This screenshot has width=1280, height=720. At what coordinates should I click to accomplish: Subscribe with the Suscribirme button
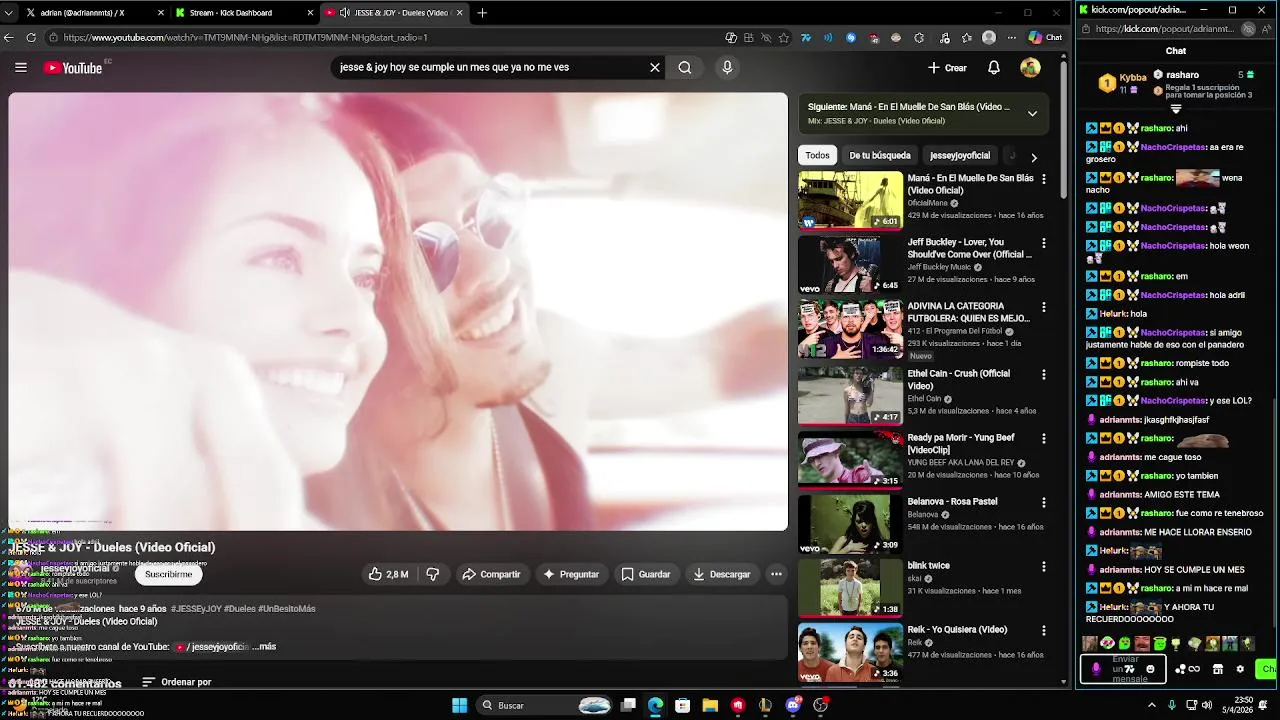(168, 574)
